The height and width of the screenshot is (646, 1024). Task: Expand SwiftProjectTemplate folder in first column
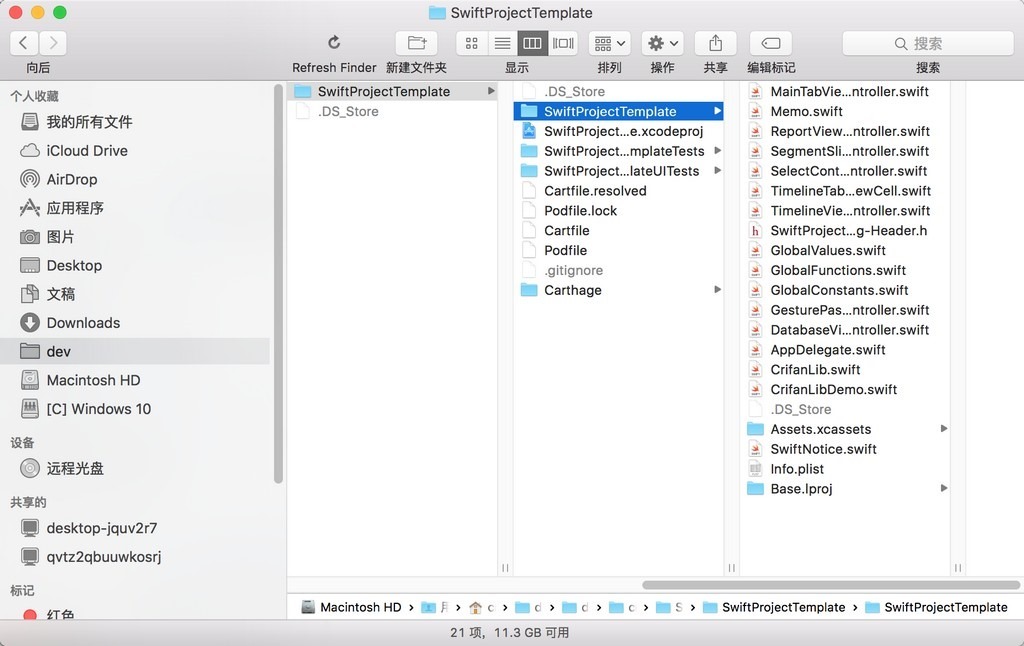pyautogui.click(x=490, y=91)
